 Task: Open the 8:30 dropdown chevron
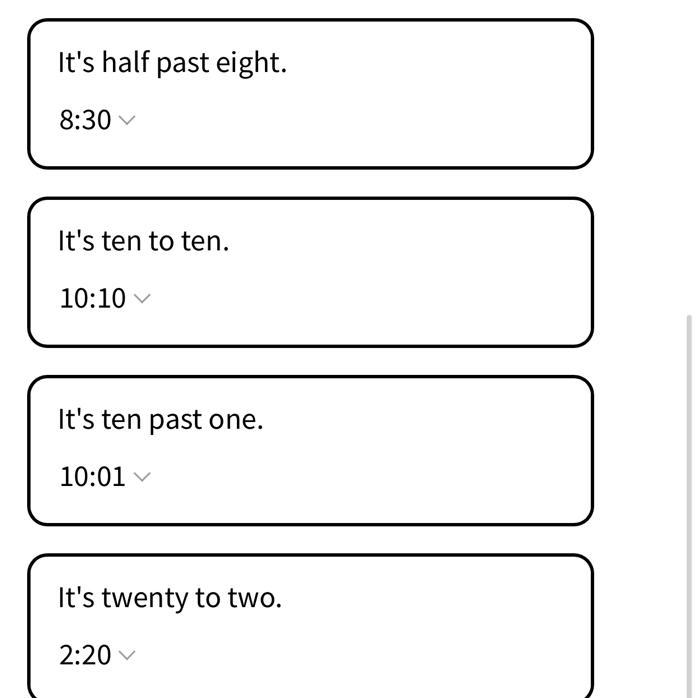127,120
